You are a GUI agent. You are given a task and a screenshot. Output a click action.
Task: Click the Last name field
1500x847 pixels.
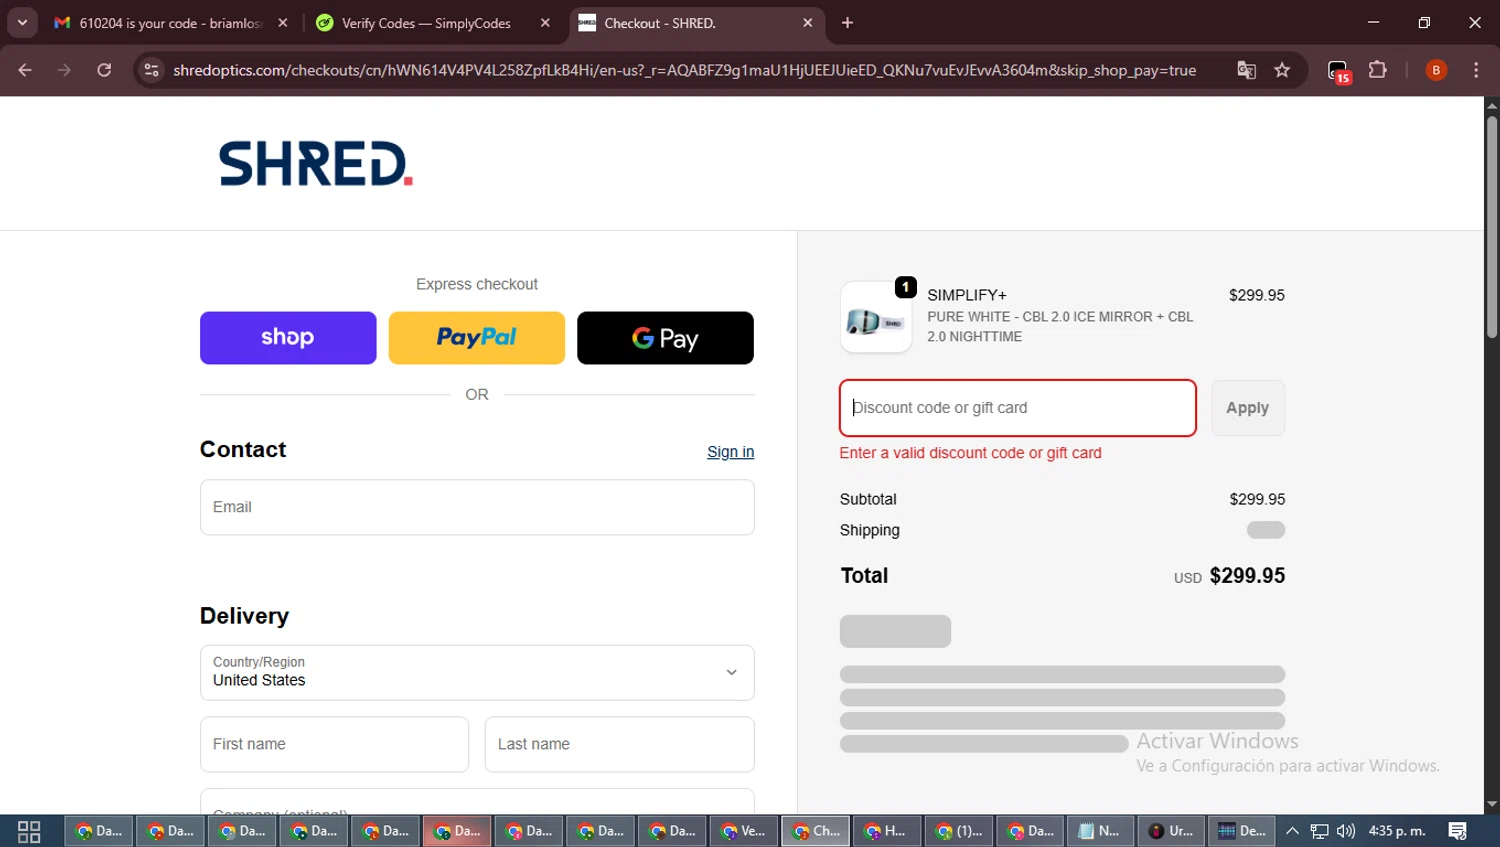[620, 744]
